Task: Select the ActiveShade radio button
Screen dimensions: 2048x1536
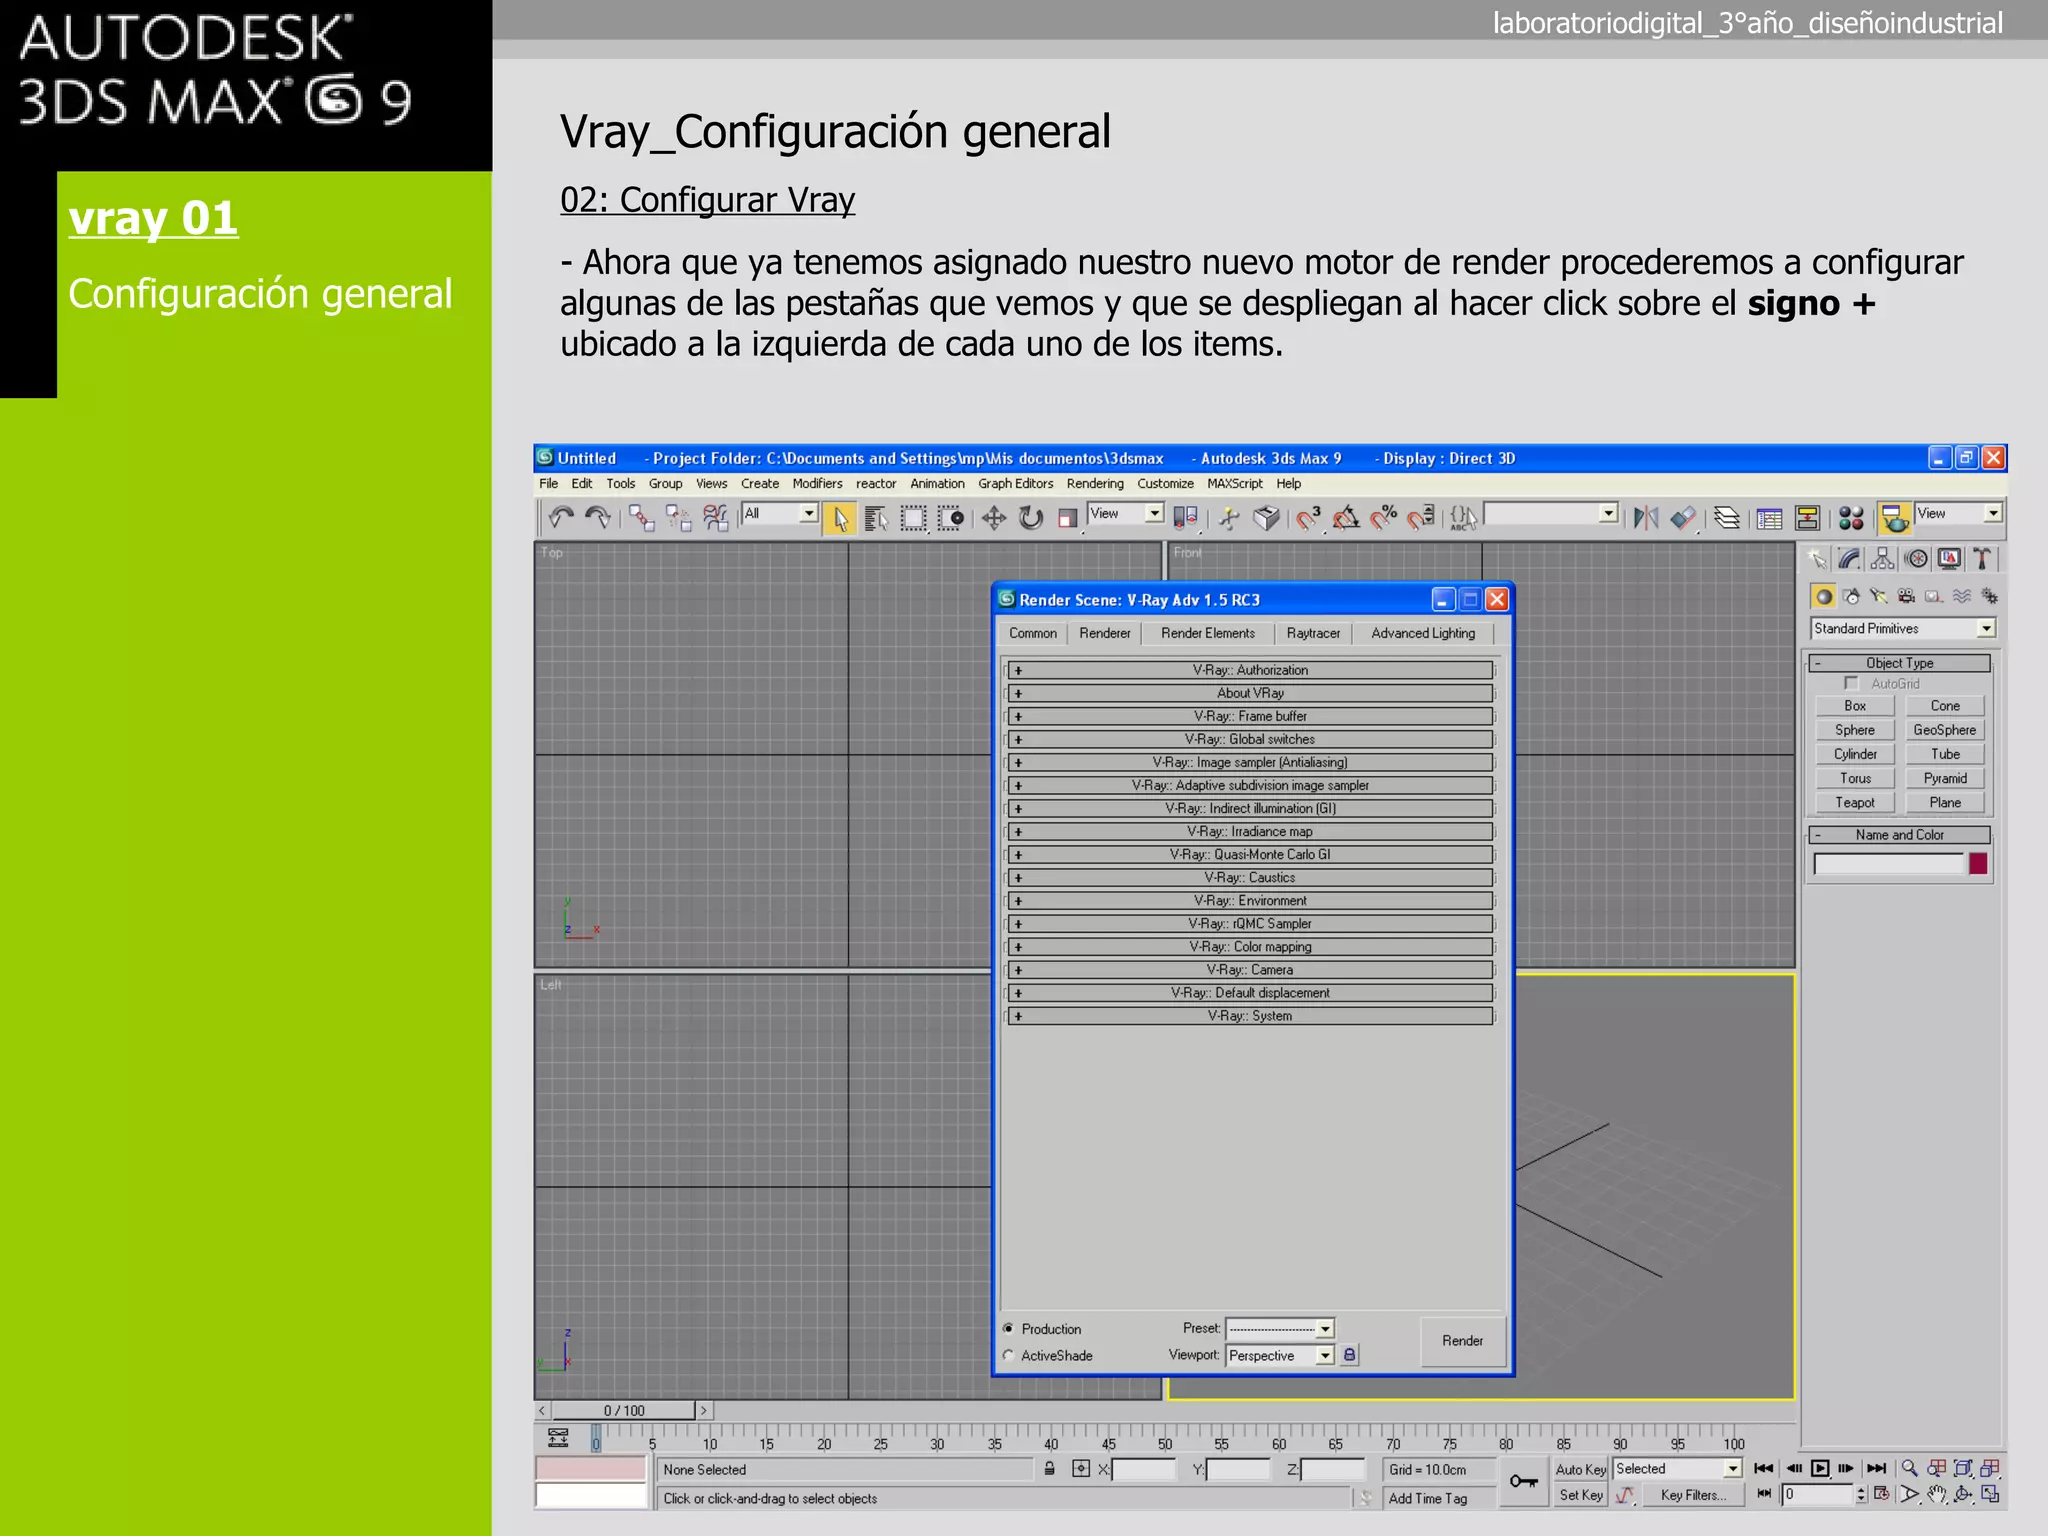Action: click(1008, 1355)
